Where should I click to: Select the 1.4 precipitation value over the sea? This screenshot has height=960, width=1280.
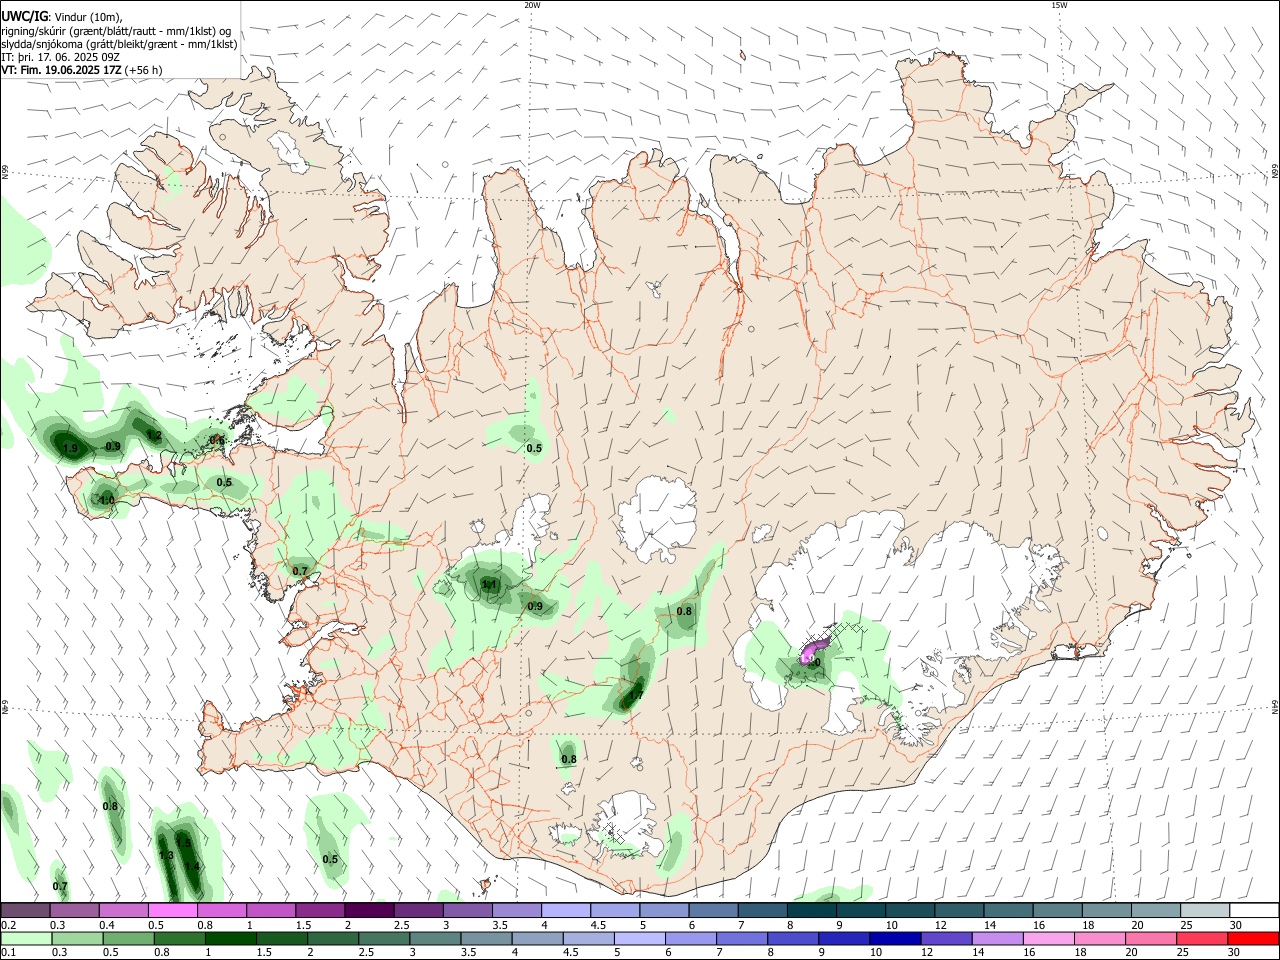tap(192, 866)
